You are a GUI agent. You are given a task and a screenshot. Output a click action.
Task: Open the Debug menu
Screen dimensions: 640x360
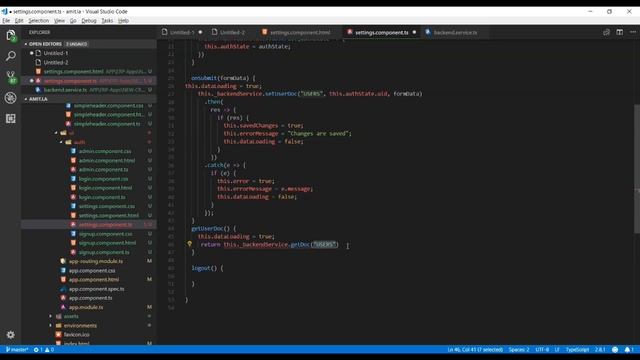[x=89, y=20]
